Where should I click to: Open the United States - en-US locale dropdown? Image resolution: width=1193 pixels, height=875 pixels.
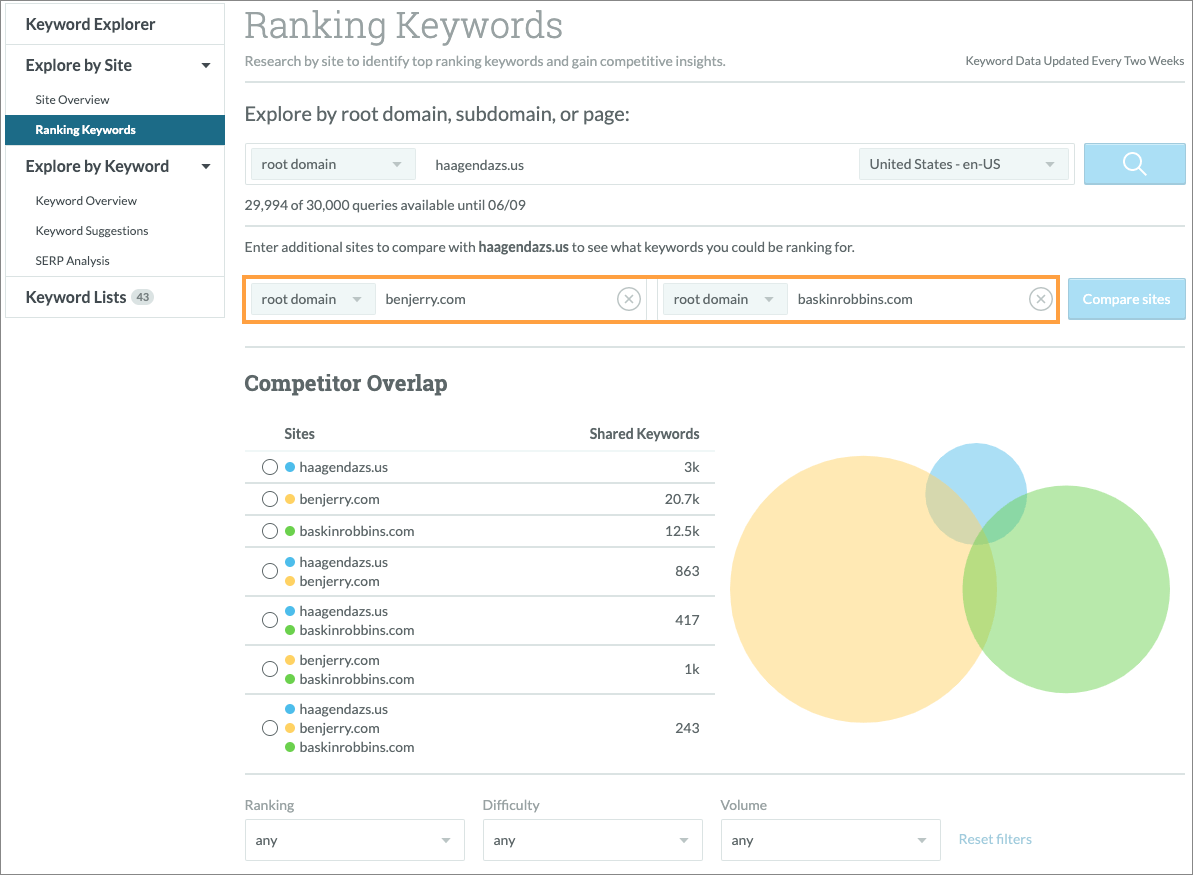pos(963,164)
